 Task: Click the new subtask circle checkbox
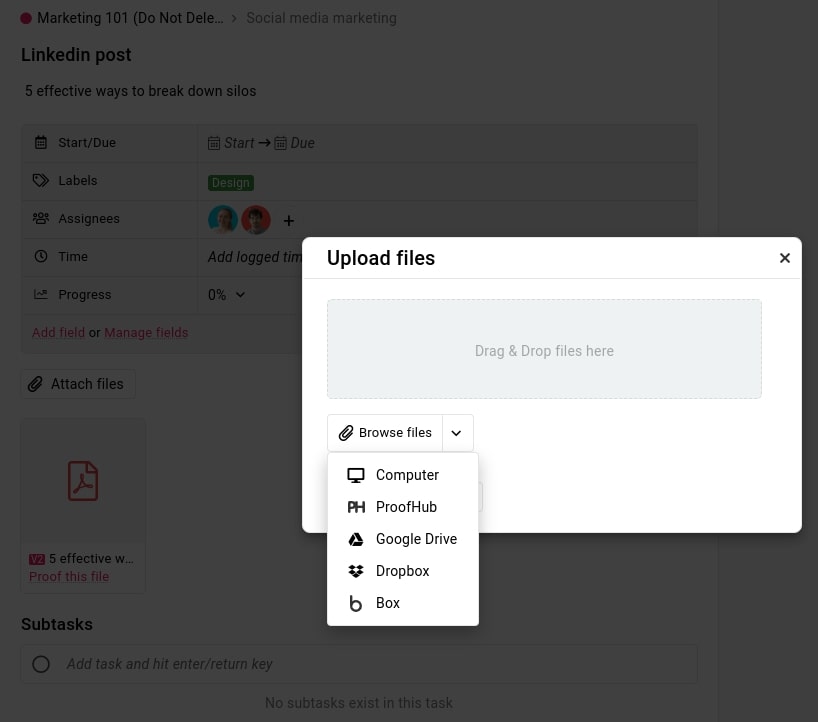point(41,664)
